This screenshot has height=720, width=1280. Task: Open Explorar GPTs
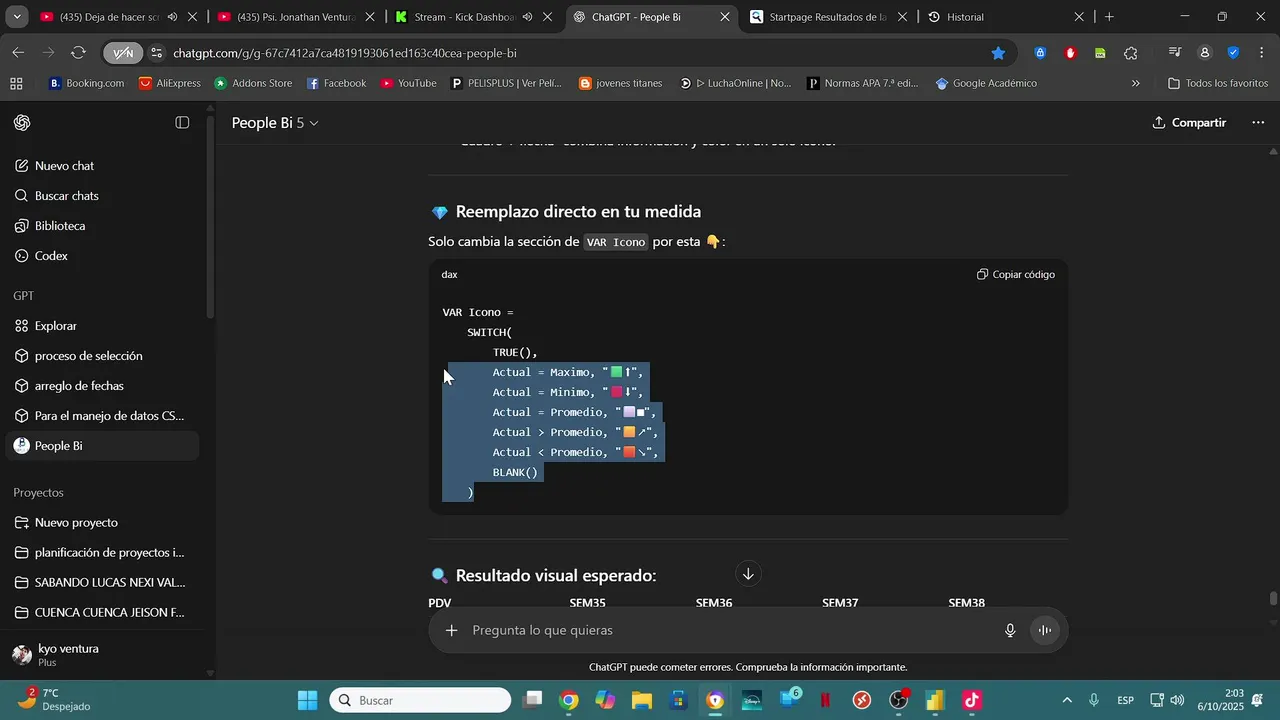click(55, 326)
